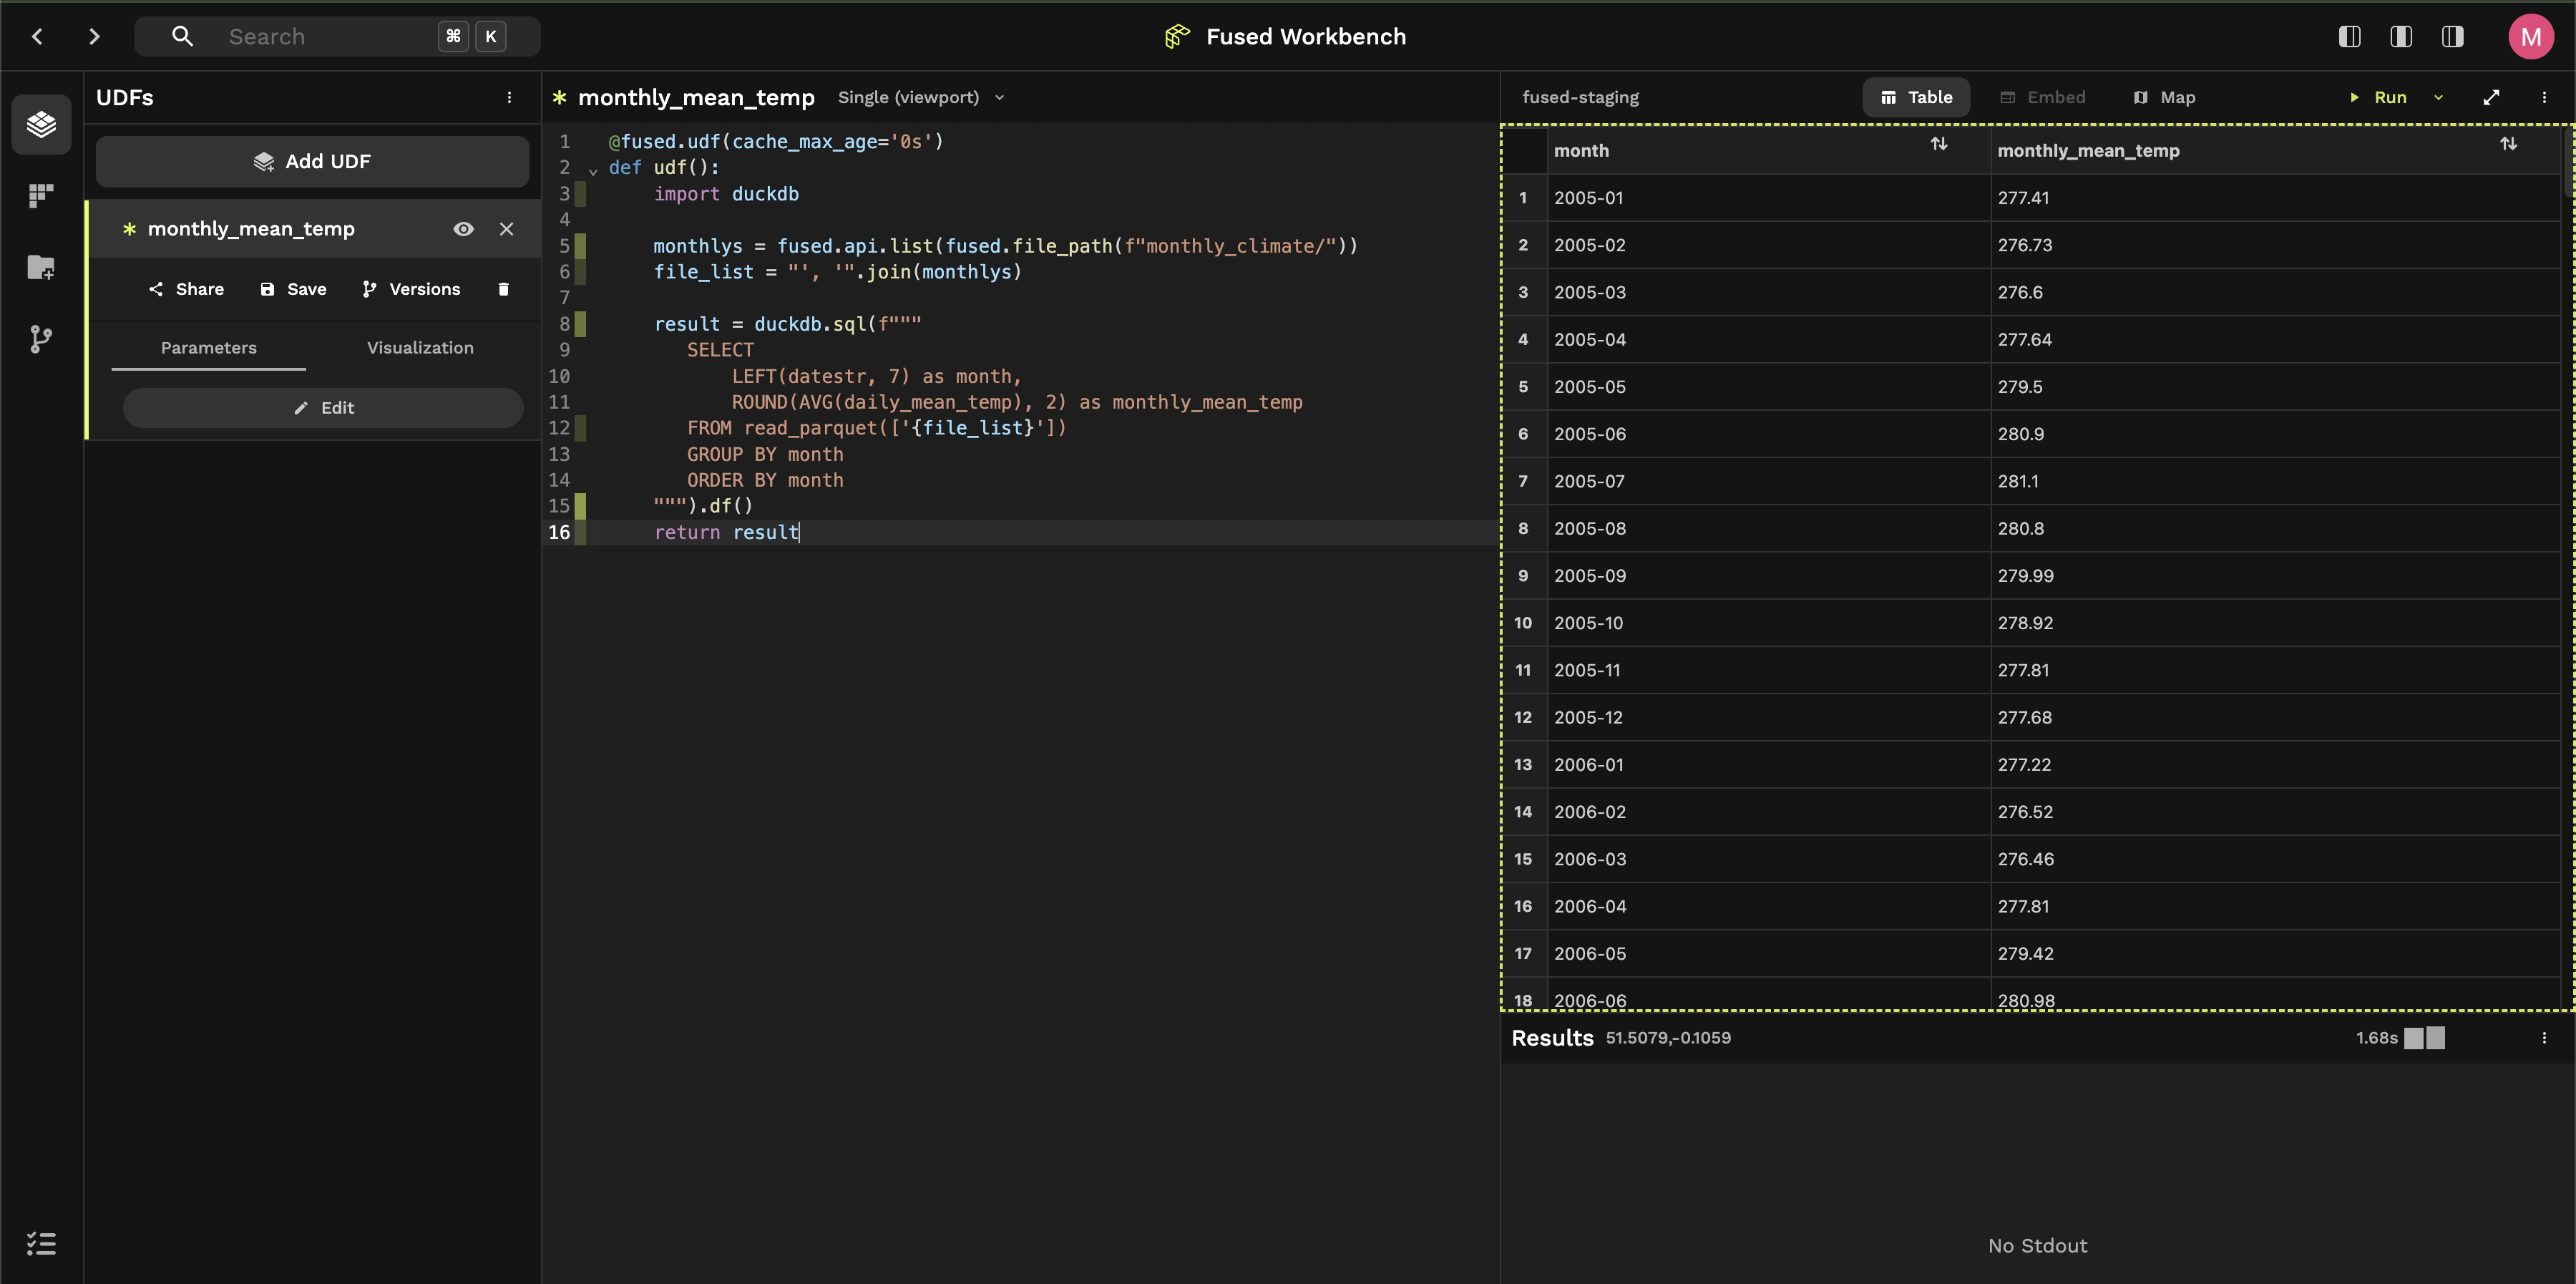Toggle the left panel layout icon
Image resolution: width=2576 pixels, height=1284 pixels.
(2350, 37)
